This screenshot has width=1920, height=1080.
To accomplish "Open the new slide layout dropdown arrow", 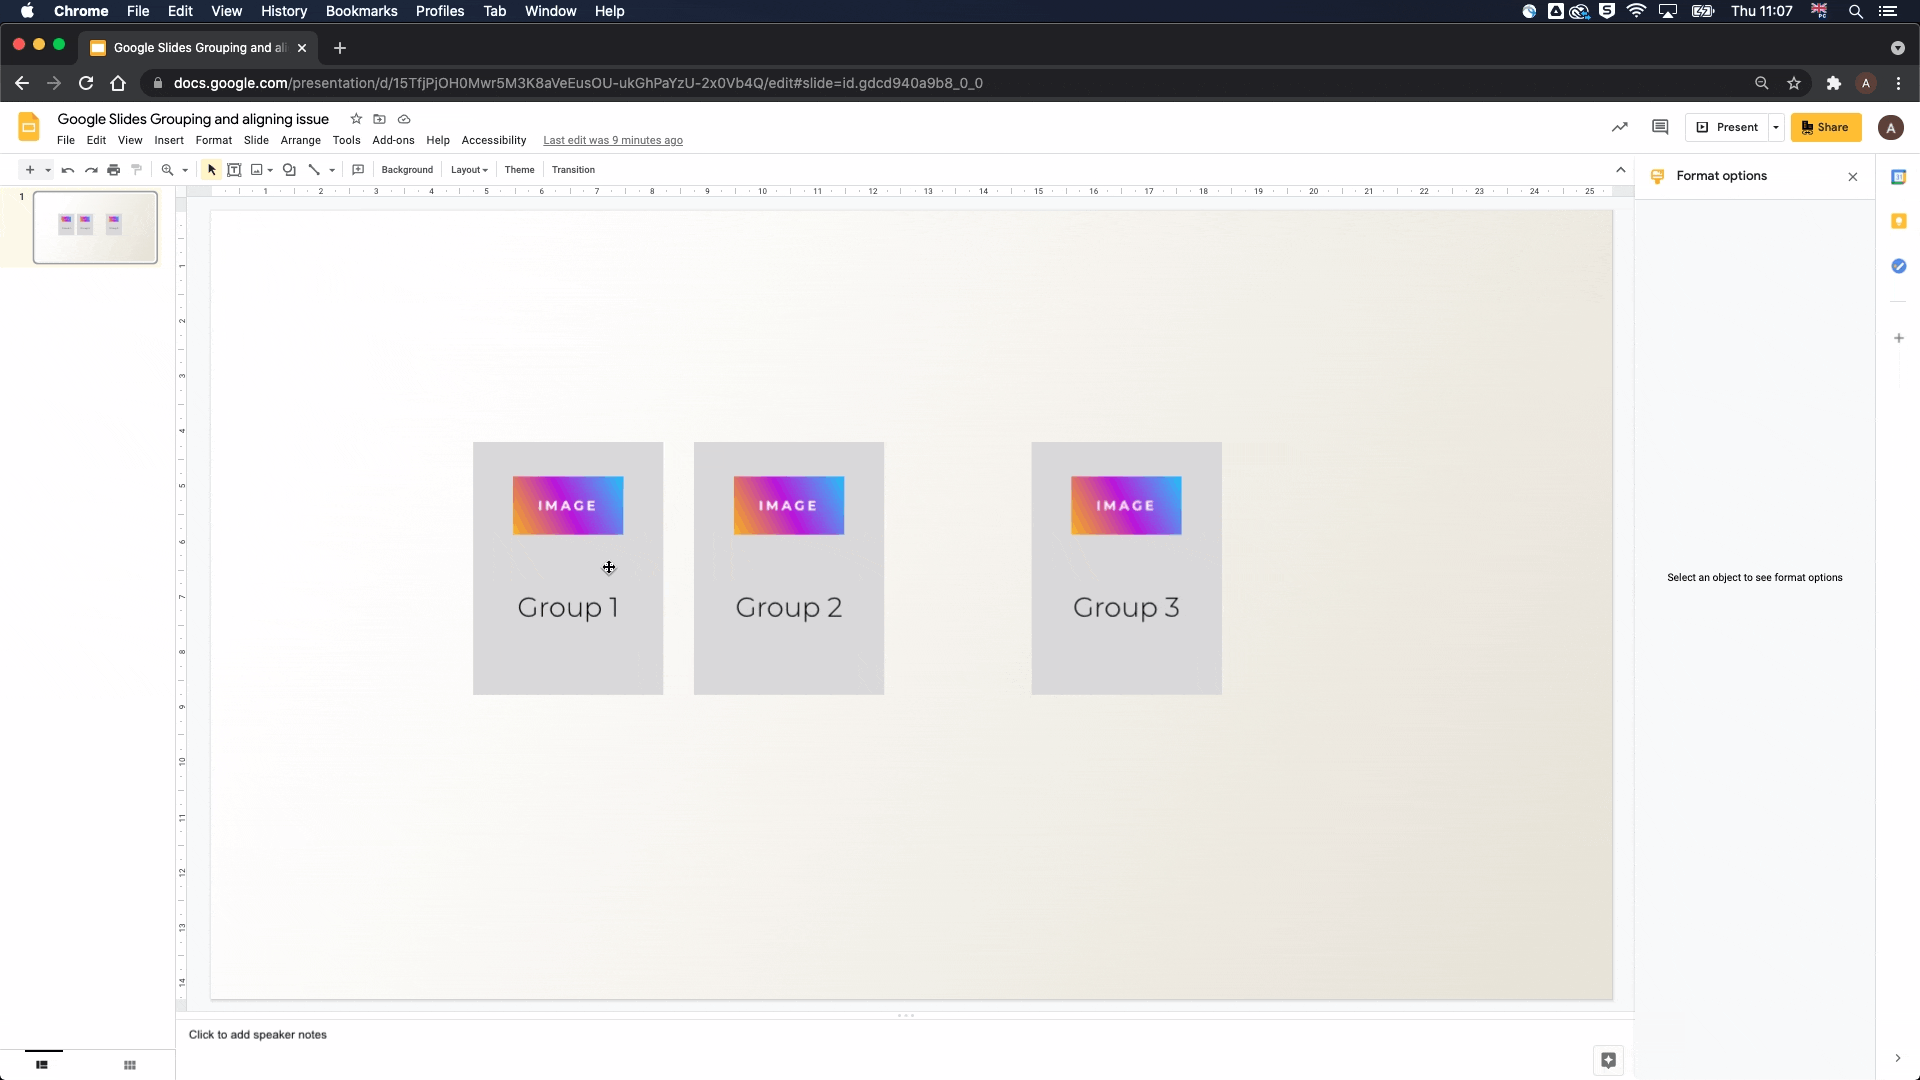I will (x=47, y=170).
